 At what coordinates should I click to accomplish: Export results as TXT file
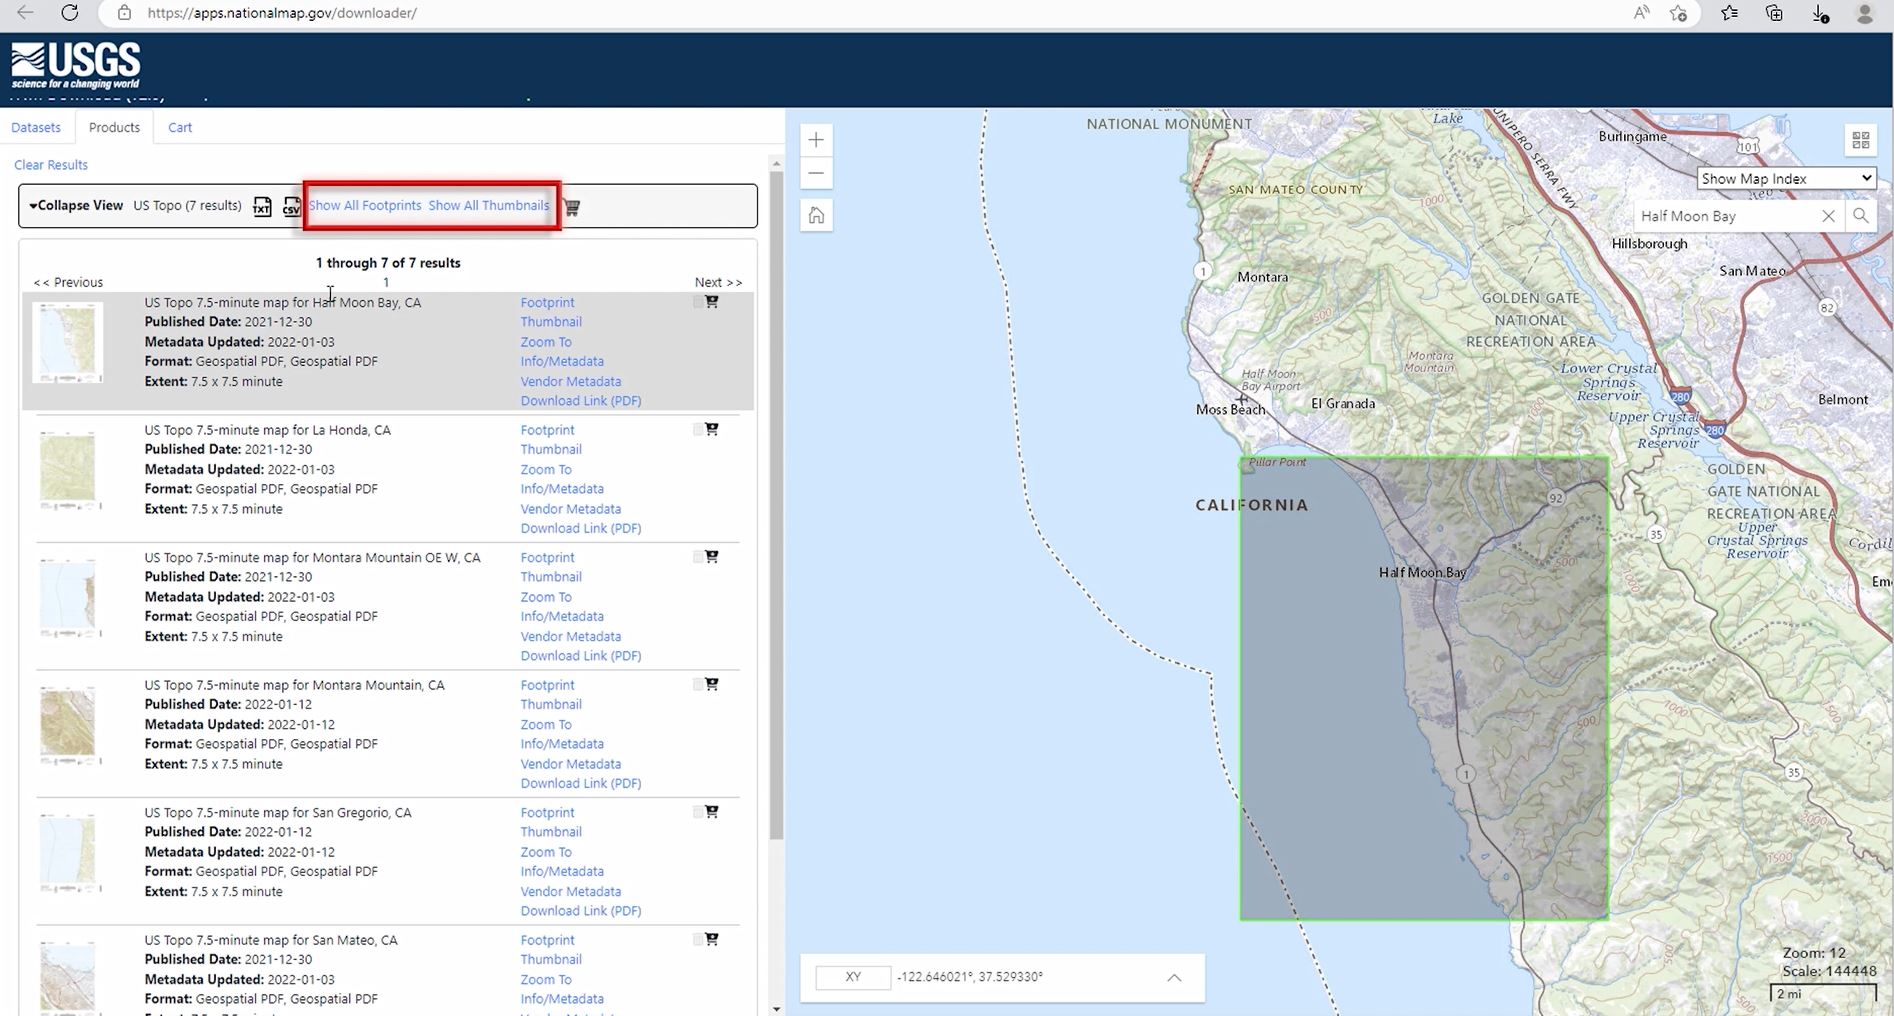tap(262, 207)
